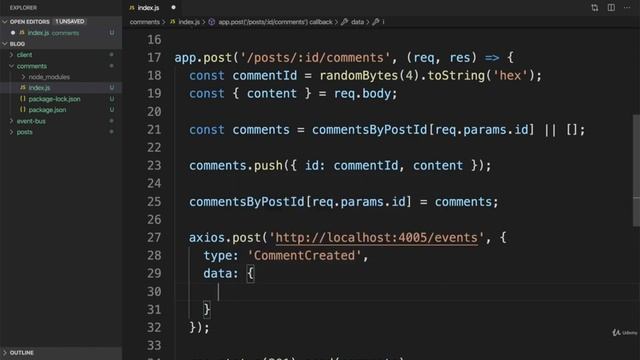The image size is (640, 360).
Task: Follow the http://localhost:4005/events link
Action: point(376,238)
